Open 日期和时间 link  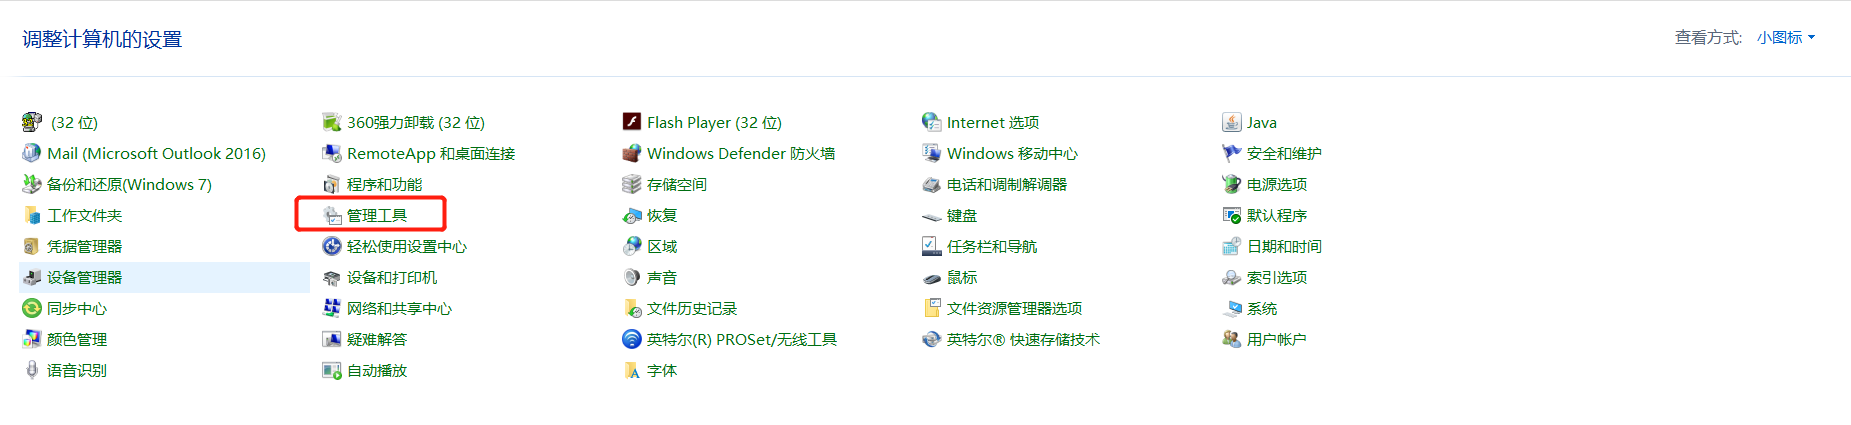coord(1284,247)
